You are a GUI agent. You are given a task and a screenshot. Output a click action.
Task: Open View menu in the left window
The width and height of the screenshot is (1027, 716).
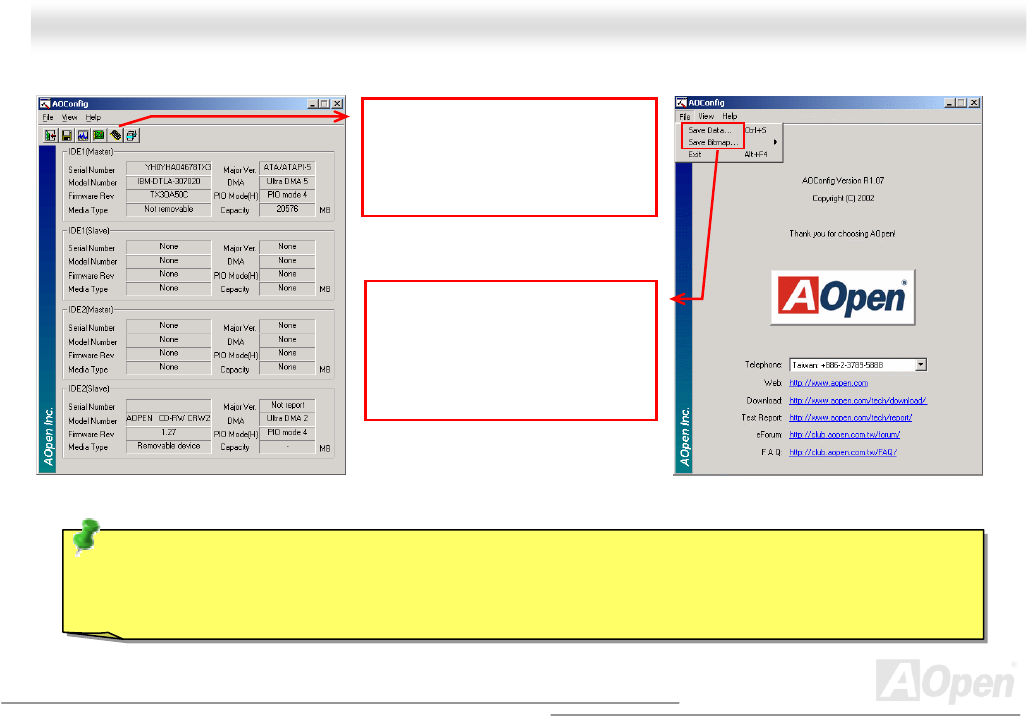tap(69, 117)
